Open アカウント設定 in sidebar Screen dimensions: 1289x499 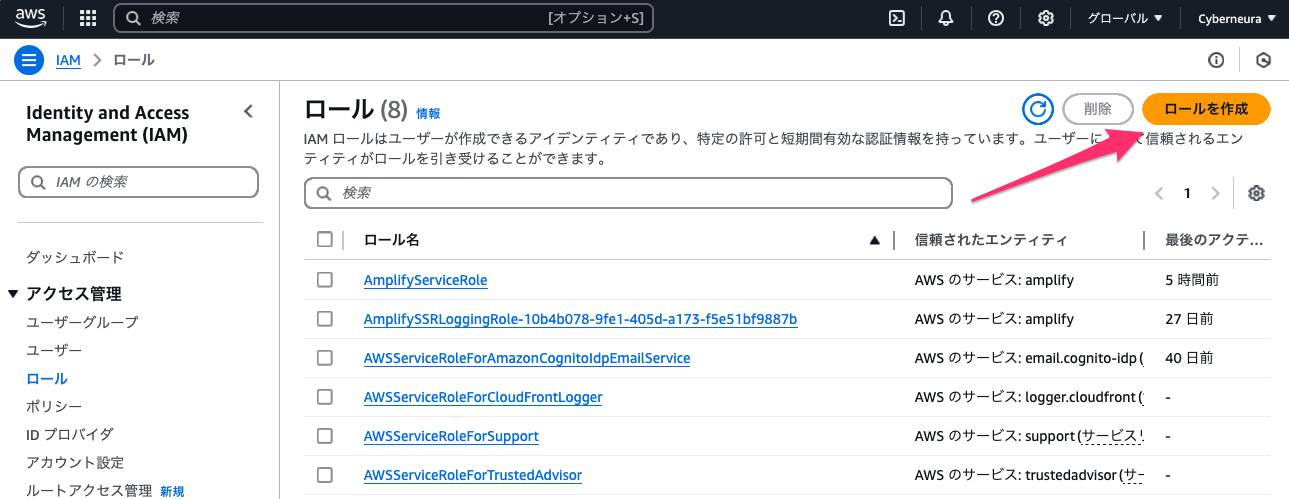[75, 462]
